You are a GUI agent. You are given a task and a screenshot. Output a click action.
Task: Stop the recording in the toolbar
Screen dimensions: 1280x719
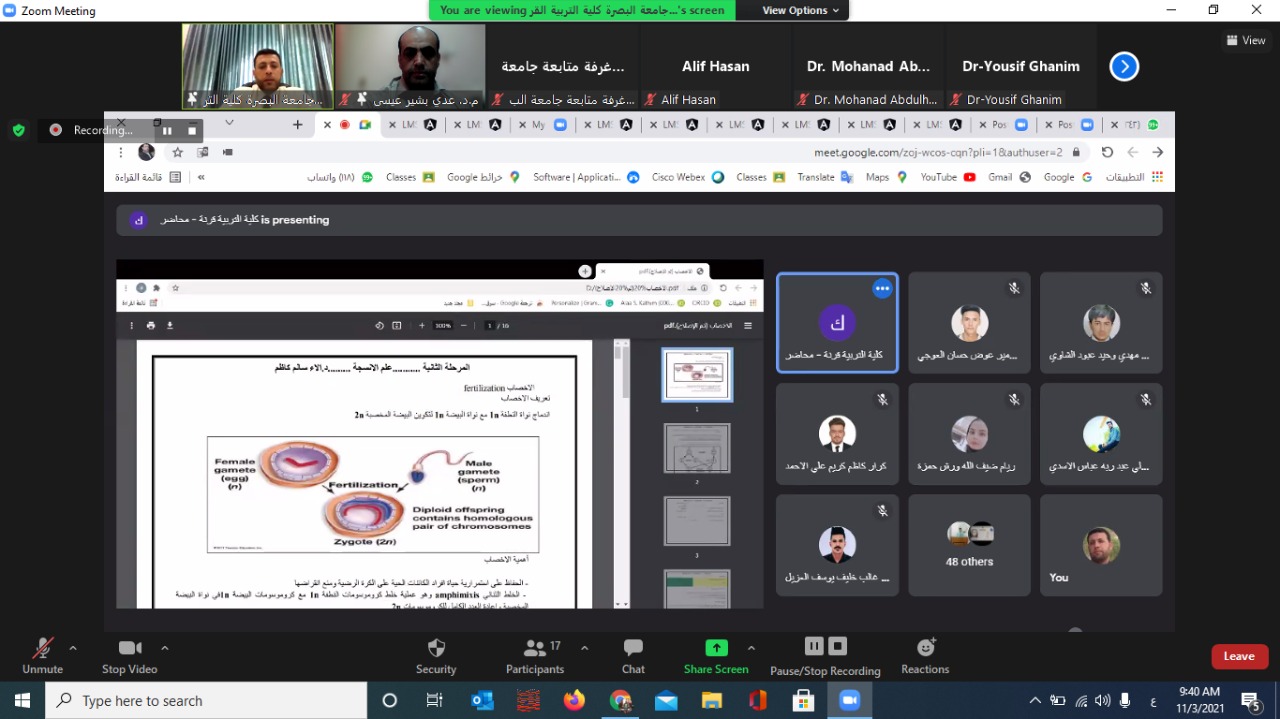[x=838, y=646]
